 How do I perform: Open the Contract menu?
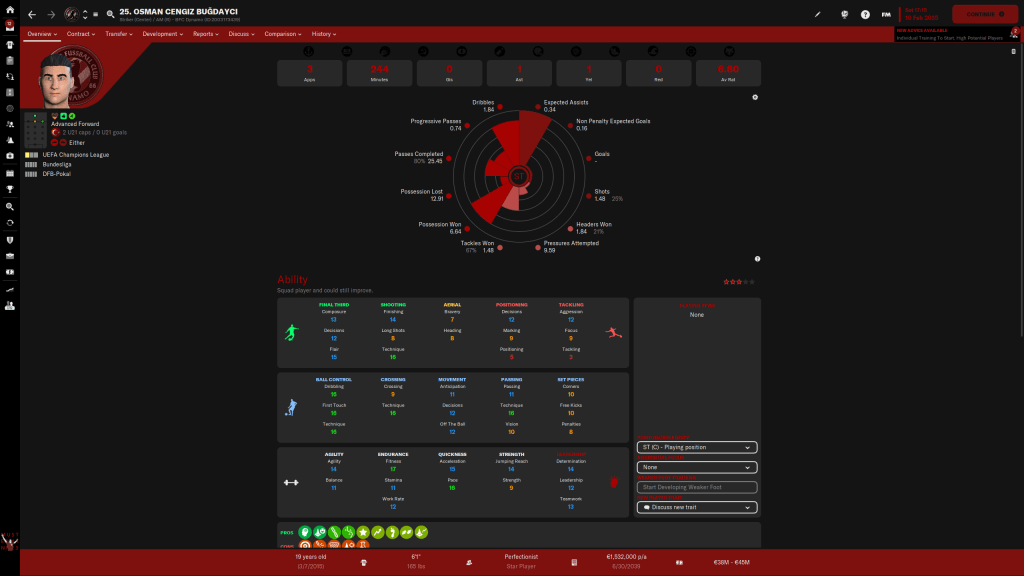80,34
